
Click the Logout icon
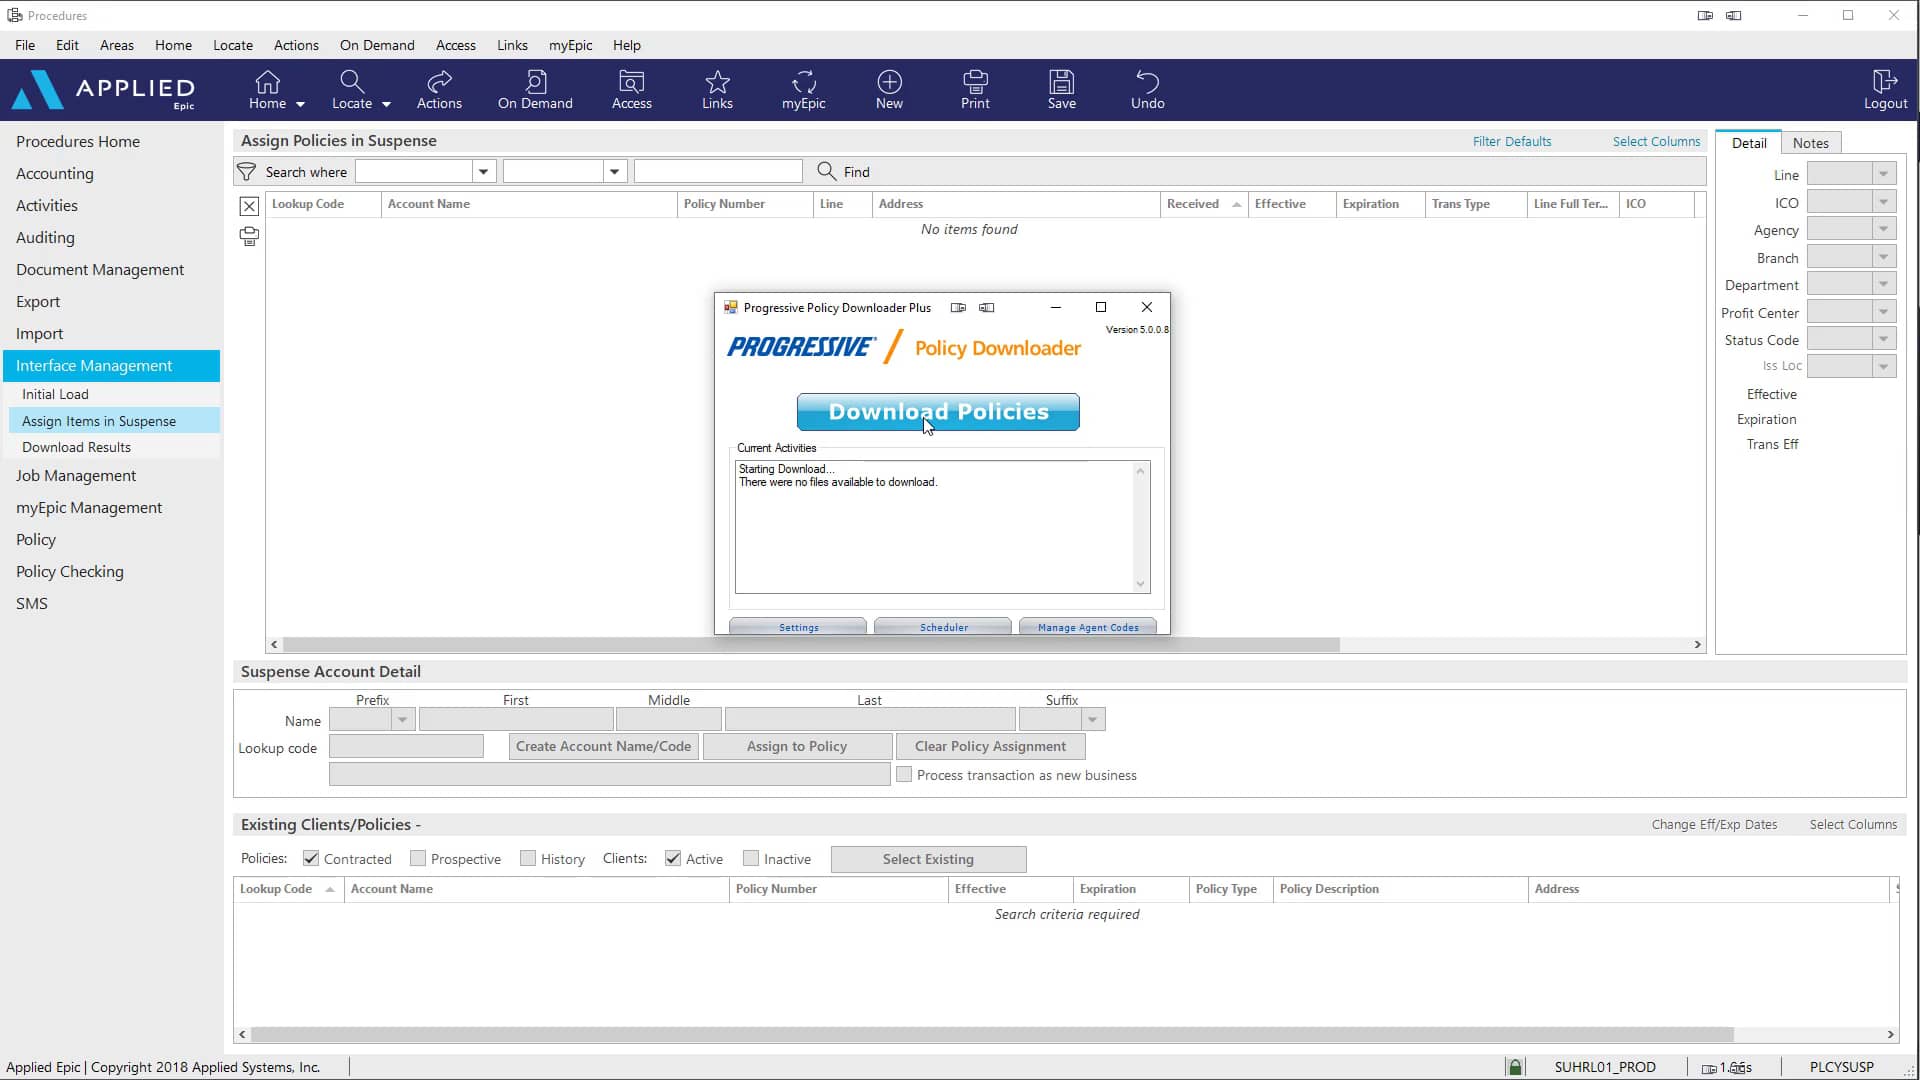tap(1884, 89)
